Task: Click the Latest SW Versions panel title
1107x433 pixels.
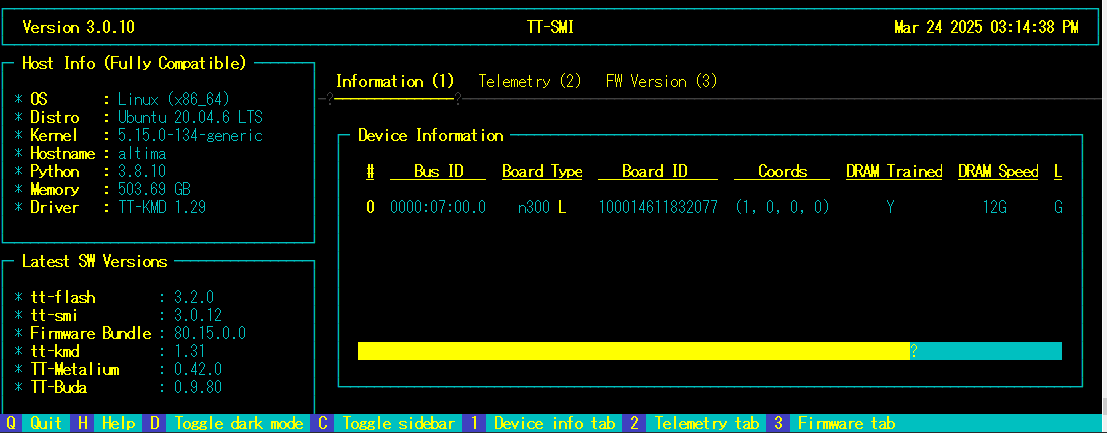Action: (x=95, y=262)
